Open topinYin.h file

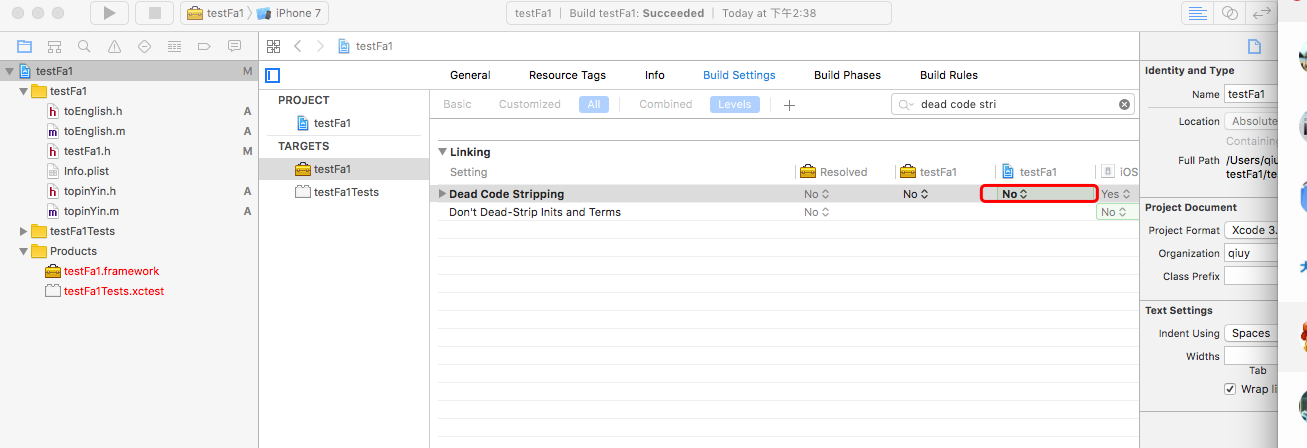coord(90,191)
